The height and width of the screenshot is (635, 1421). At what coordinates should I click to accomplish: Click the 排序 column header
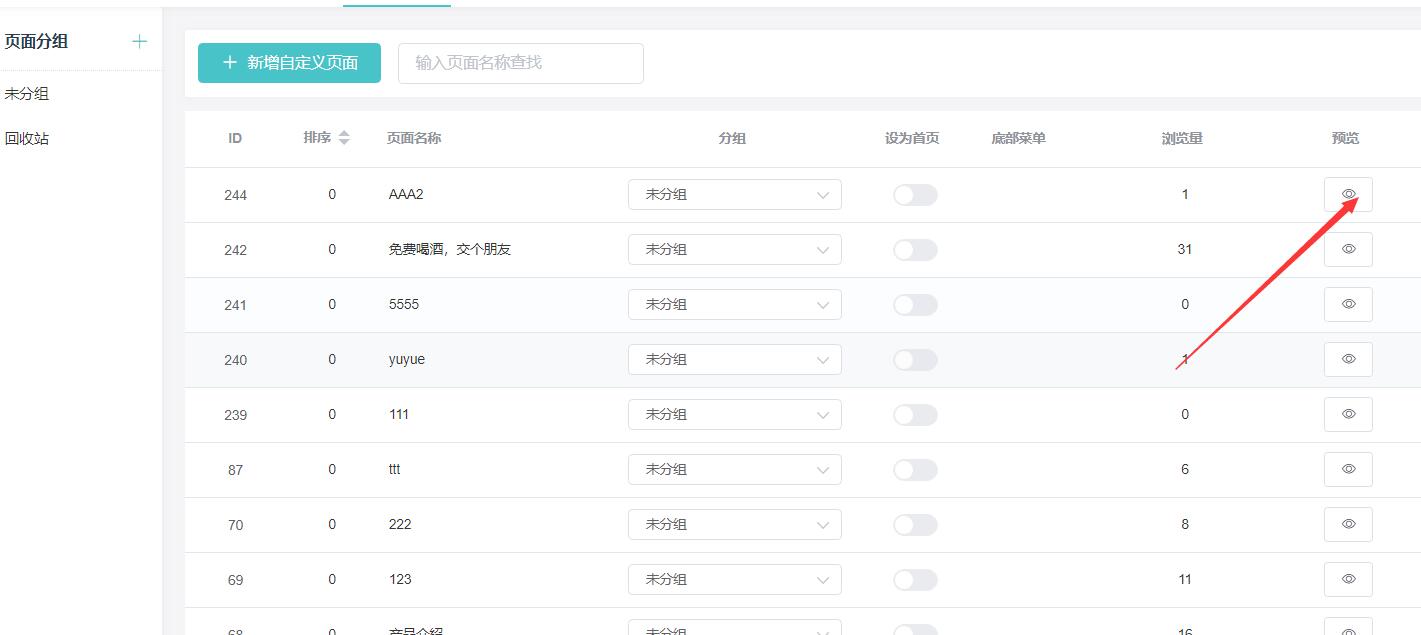tap(317, 138)
